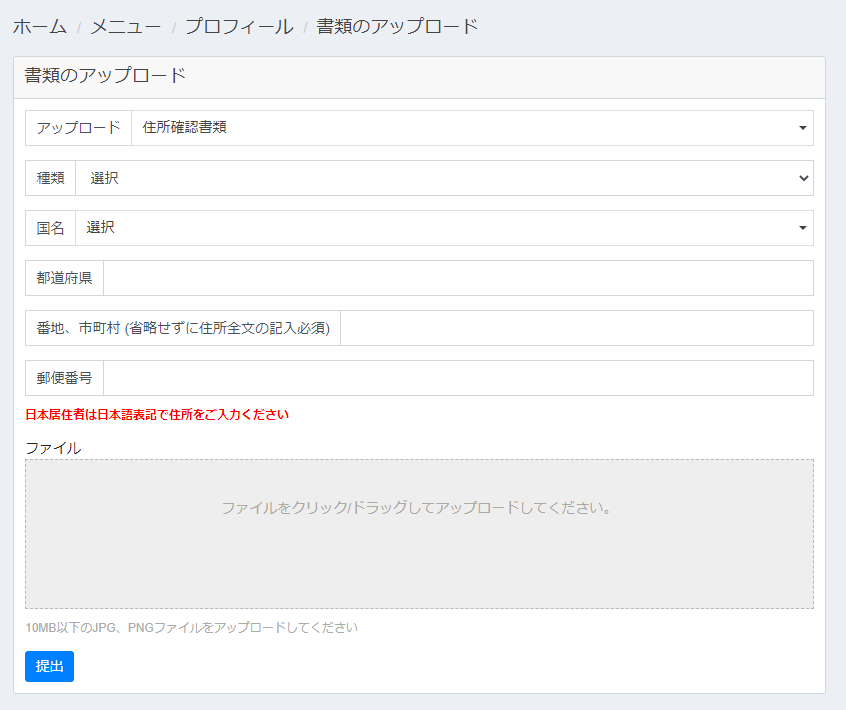This screenshot has width=846, height=710.
Task: Click the caret arrow on the 国名 field
Action: [x=802, y=228]
